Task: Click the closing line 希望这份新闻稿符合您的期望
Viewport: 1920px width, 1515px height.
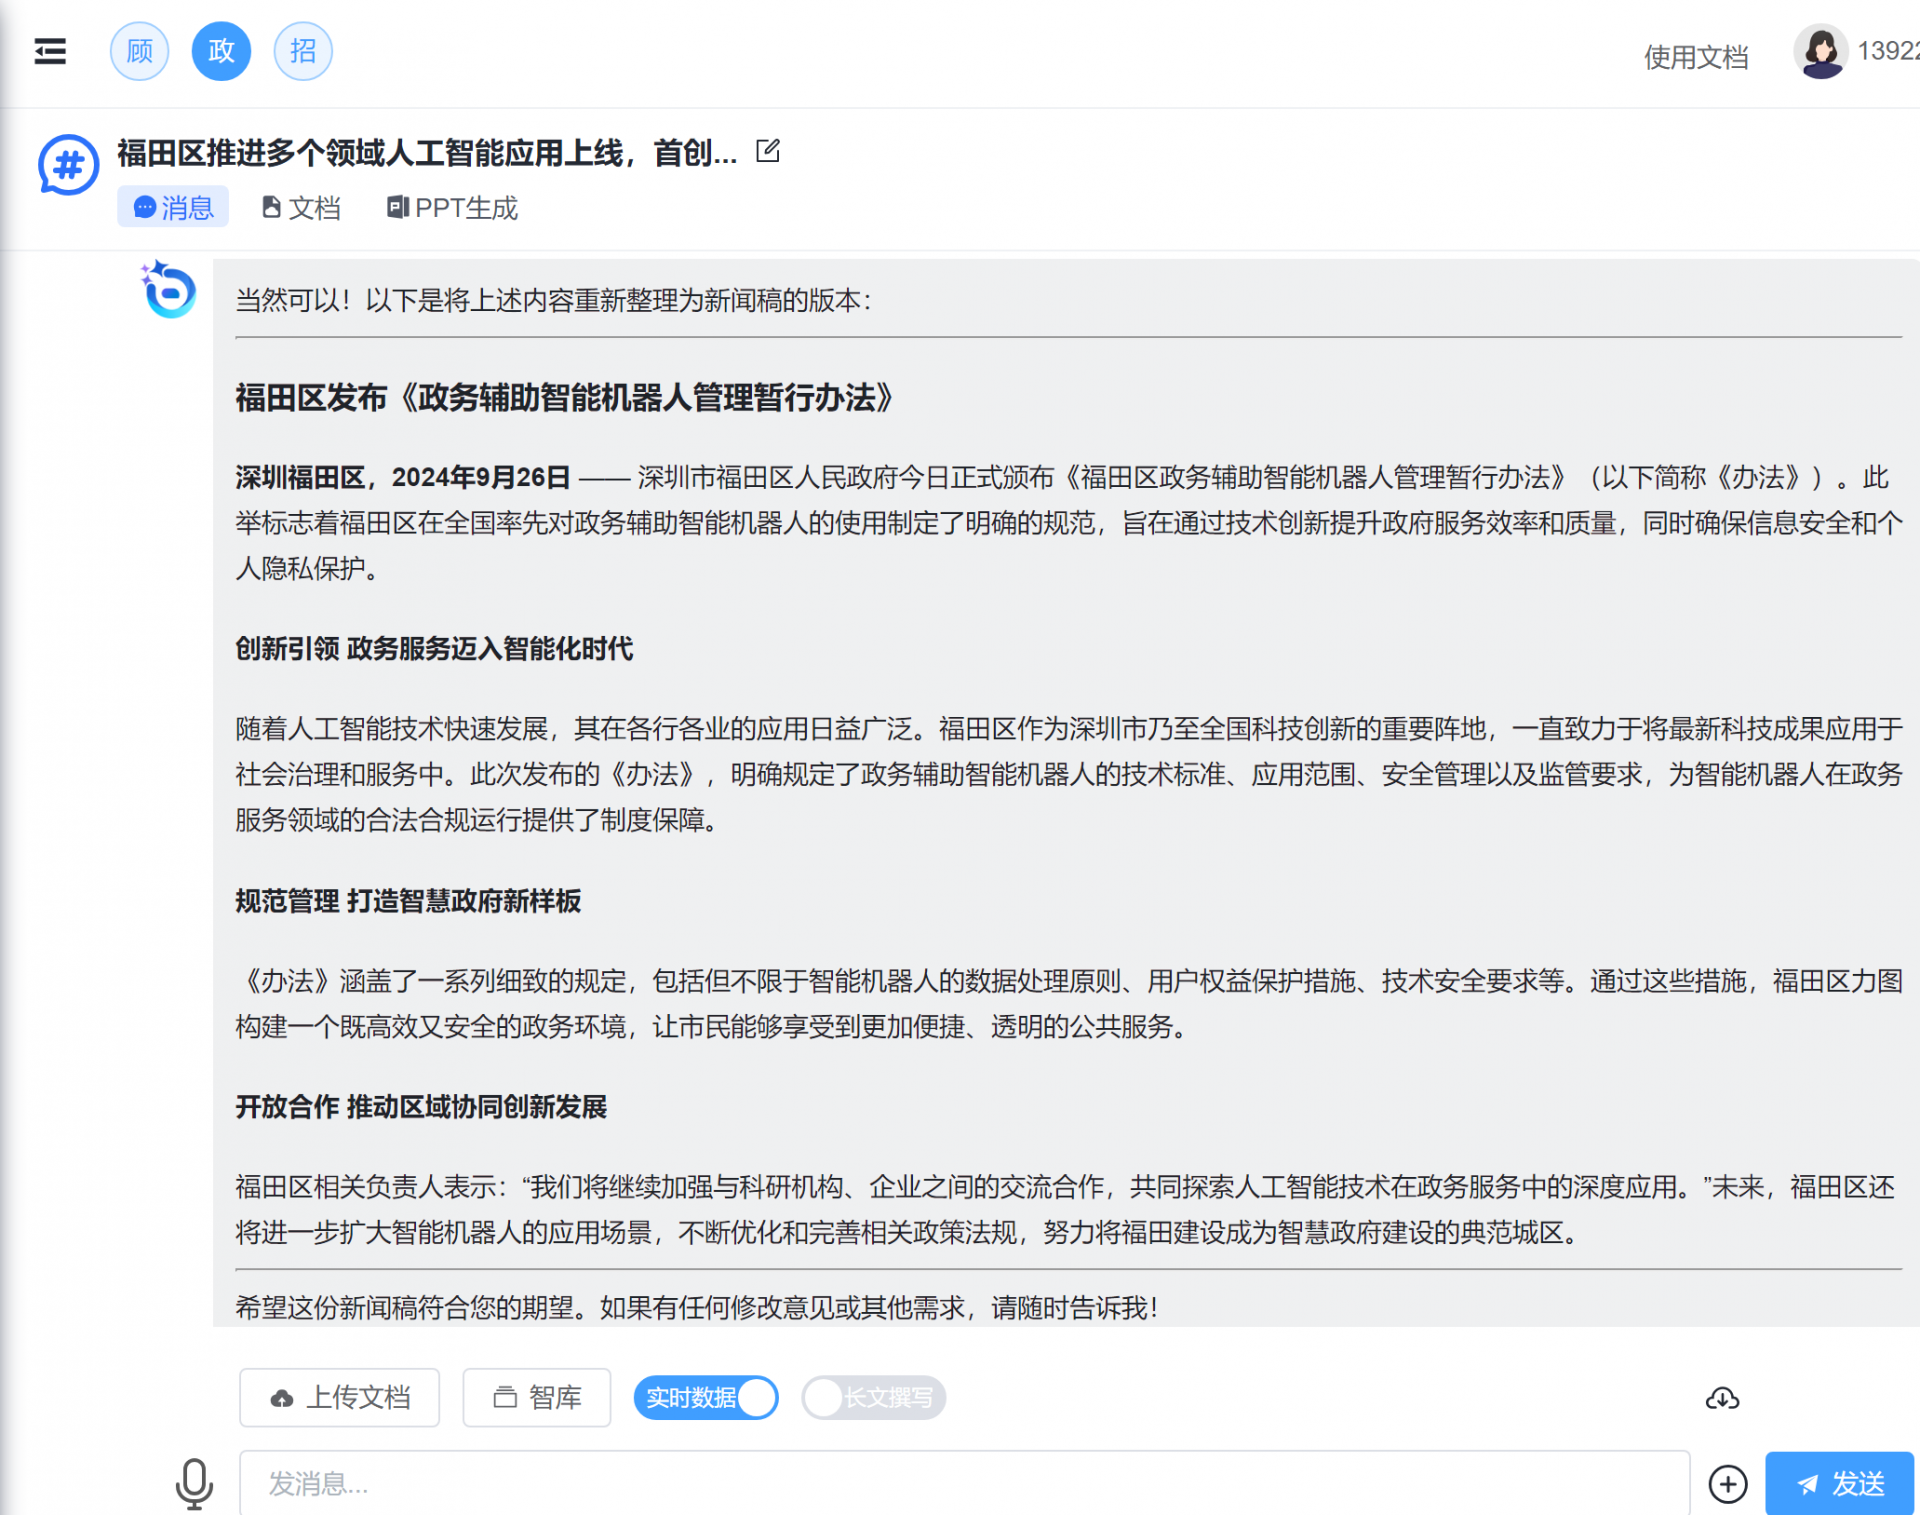Action: tap(697, 1308)
